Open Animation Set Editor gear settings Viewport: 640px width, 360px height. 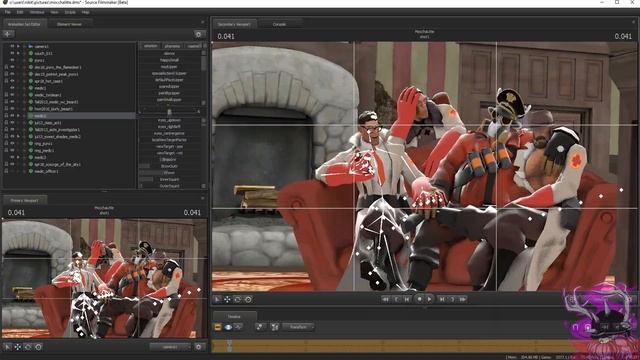199,34
